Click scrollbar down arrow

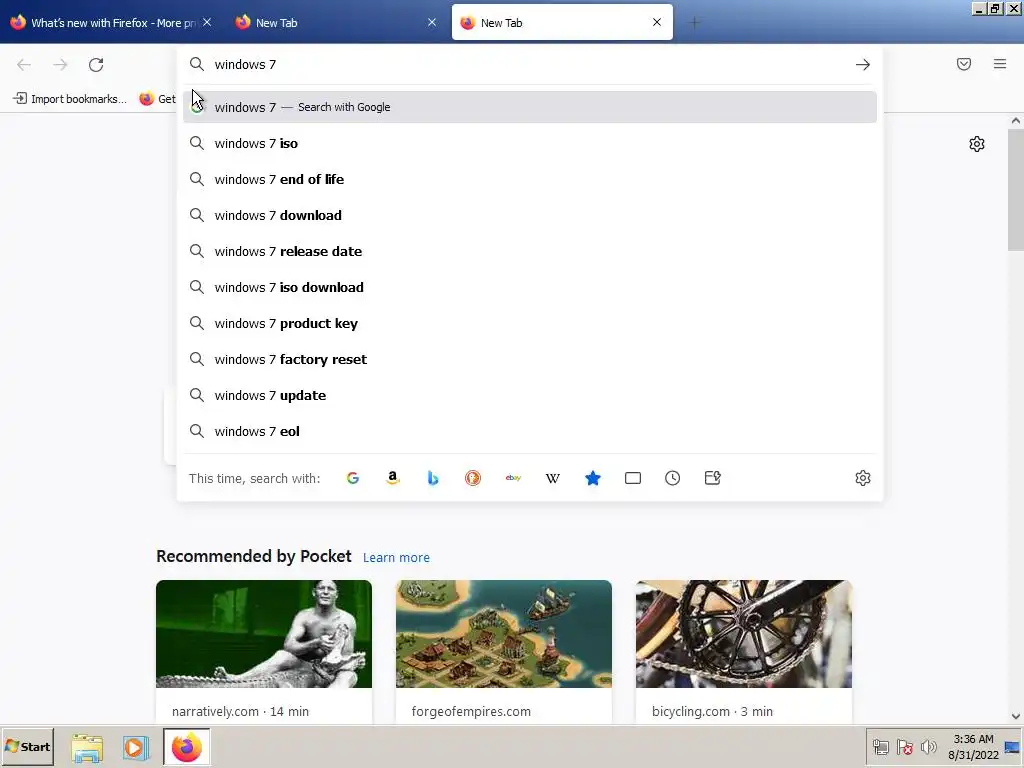[x=1016, y=716]
